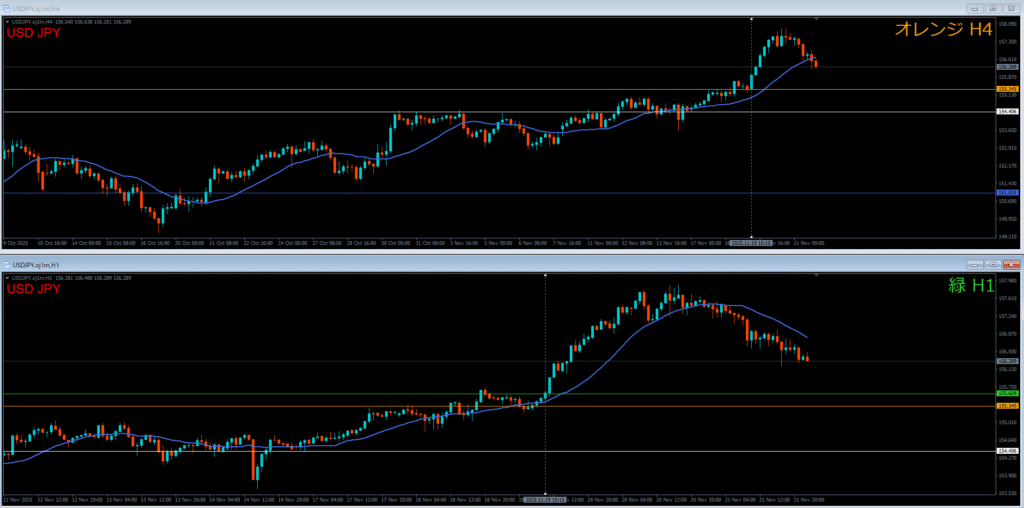The width and height of the screenshot is (1024, 508).
Task: Click the highlighted date marker on H4 time axis
Action: click(751, 242)
